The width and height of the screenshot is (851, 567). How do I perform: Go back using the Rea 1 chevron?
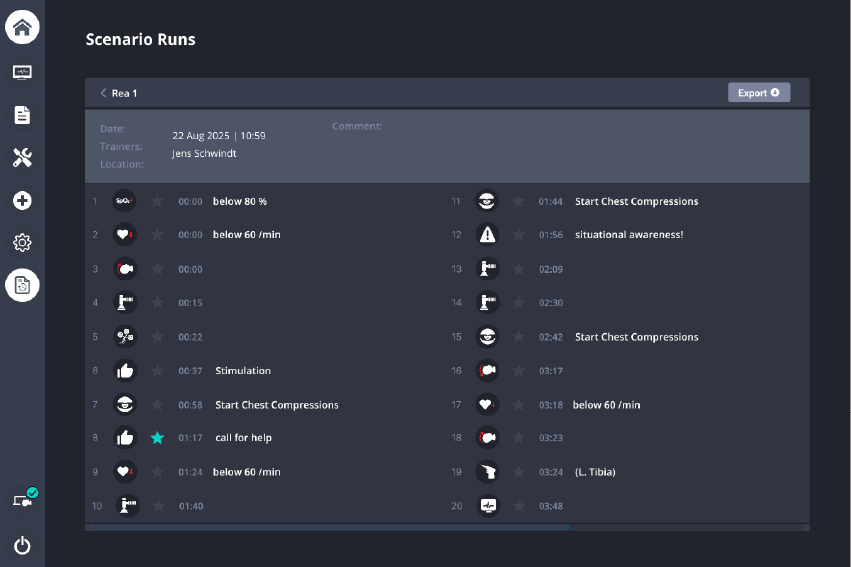[x=103, y=93]
